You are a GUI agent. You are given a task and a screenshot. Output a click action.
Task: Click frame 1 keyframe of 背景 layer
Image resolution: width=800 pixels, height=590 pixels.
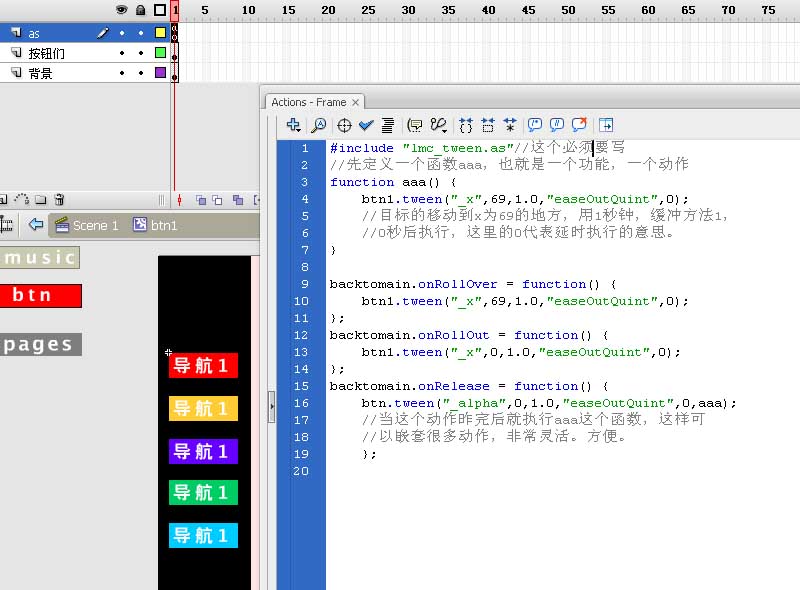coord(174,73)
